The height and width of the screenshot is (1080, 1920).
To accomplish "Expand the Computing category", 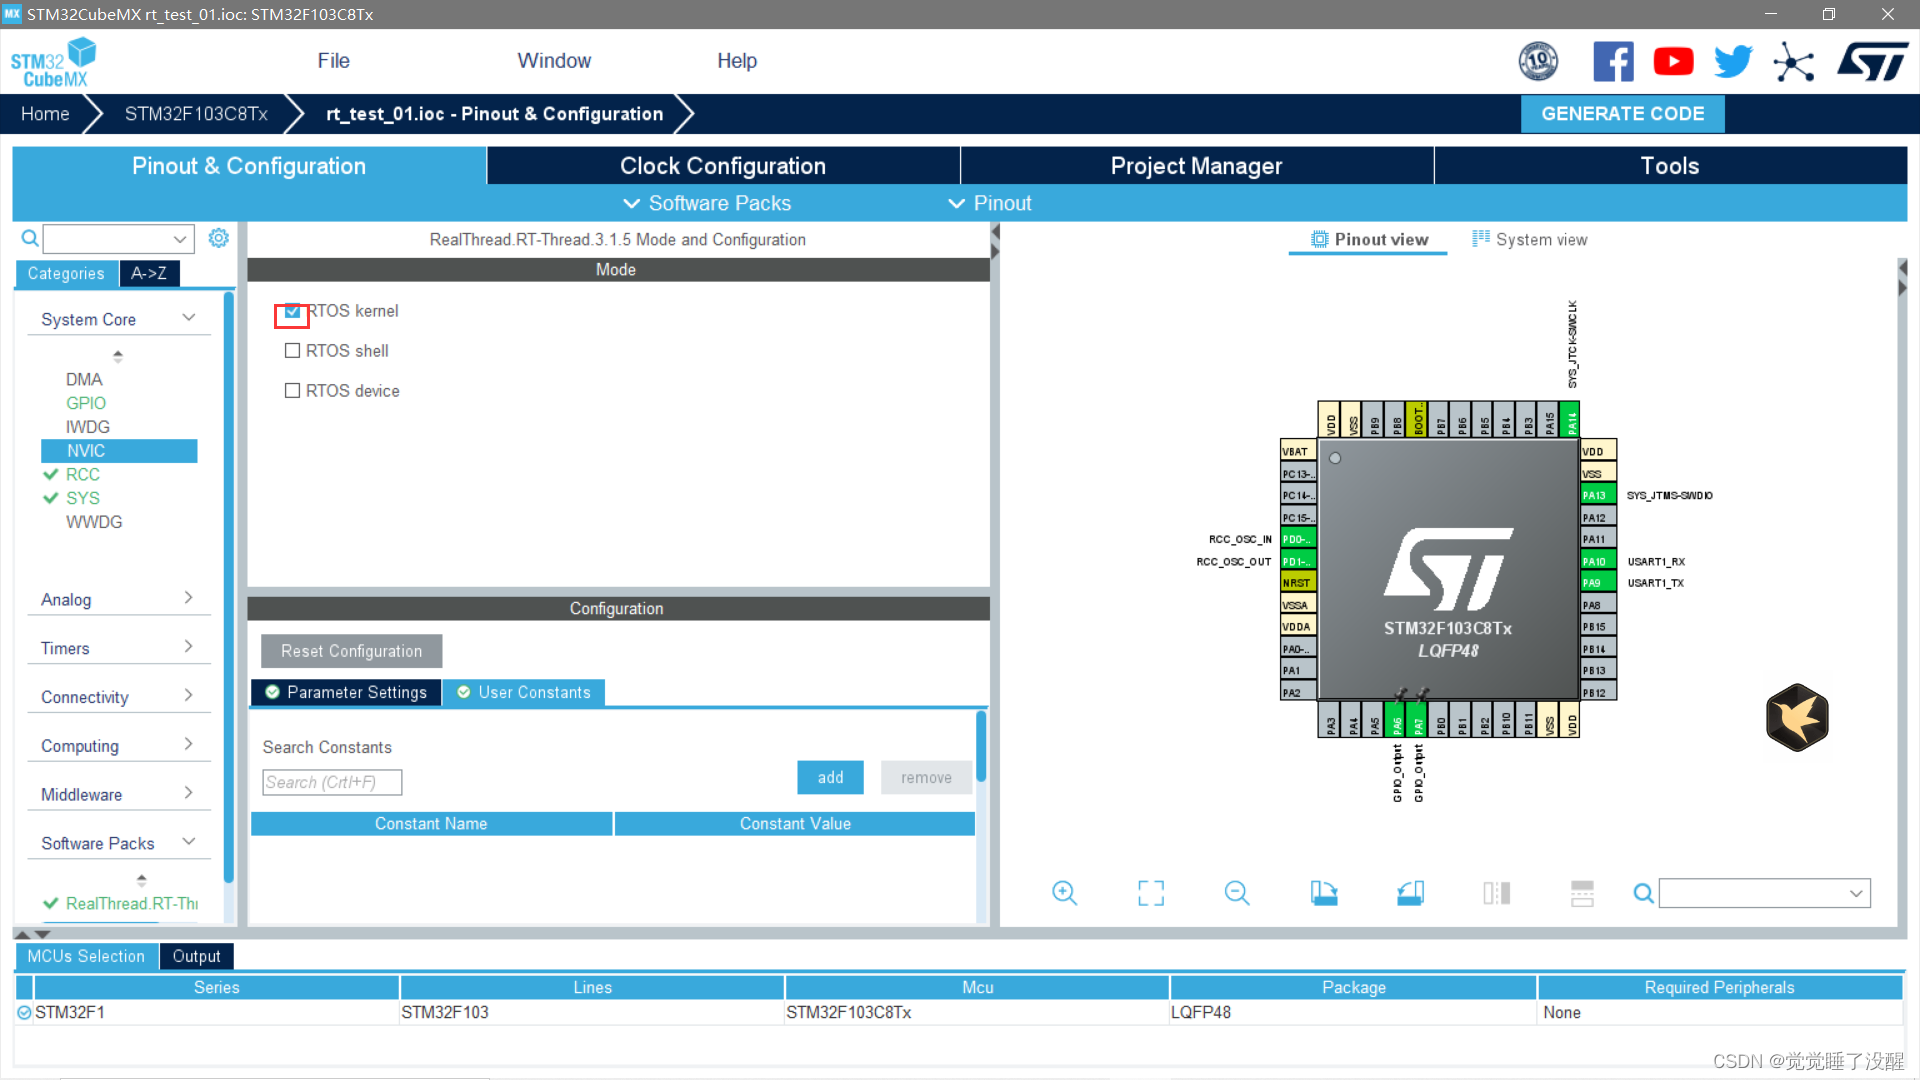I will [x=188, y=745].
